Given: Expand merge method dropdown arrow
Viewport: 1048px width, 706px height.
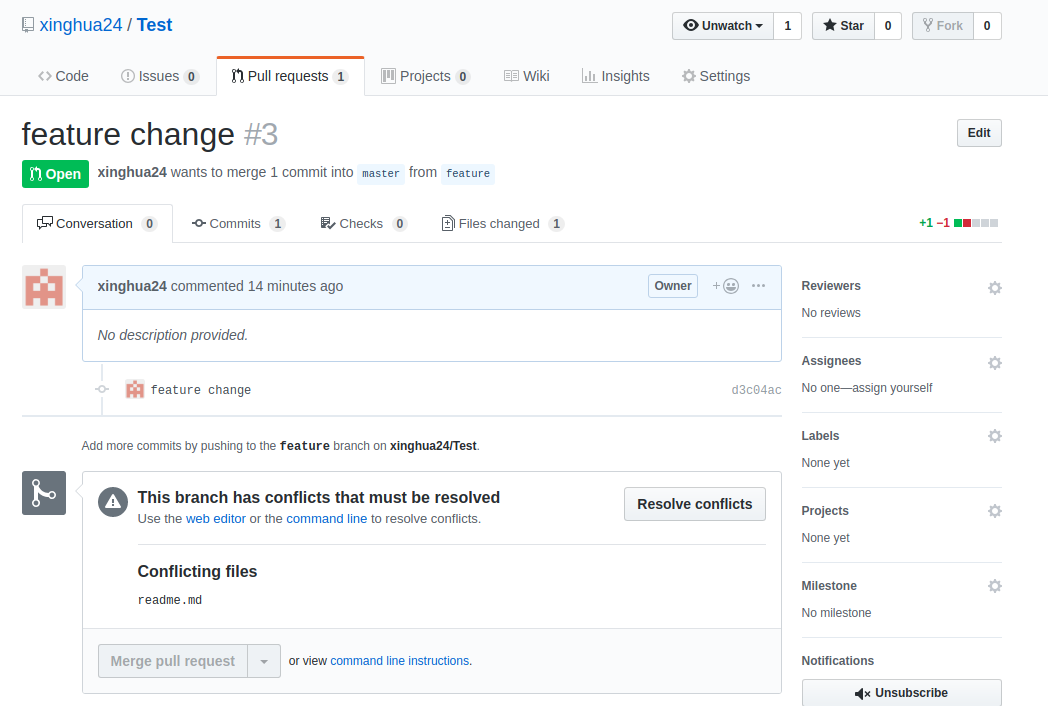Looking at the screenshot, I should (x=264, y=661).
